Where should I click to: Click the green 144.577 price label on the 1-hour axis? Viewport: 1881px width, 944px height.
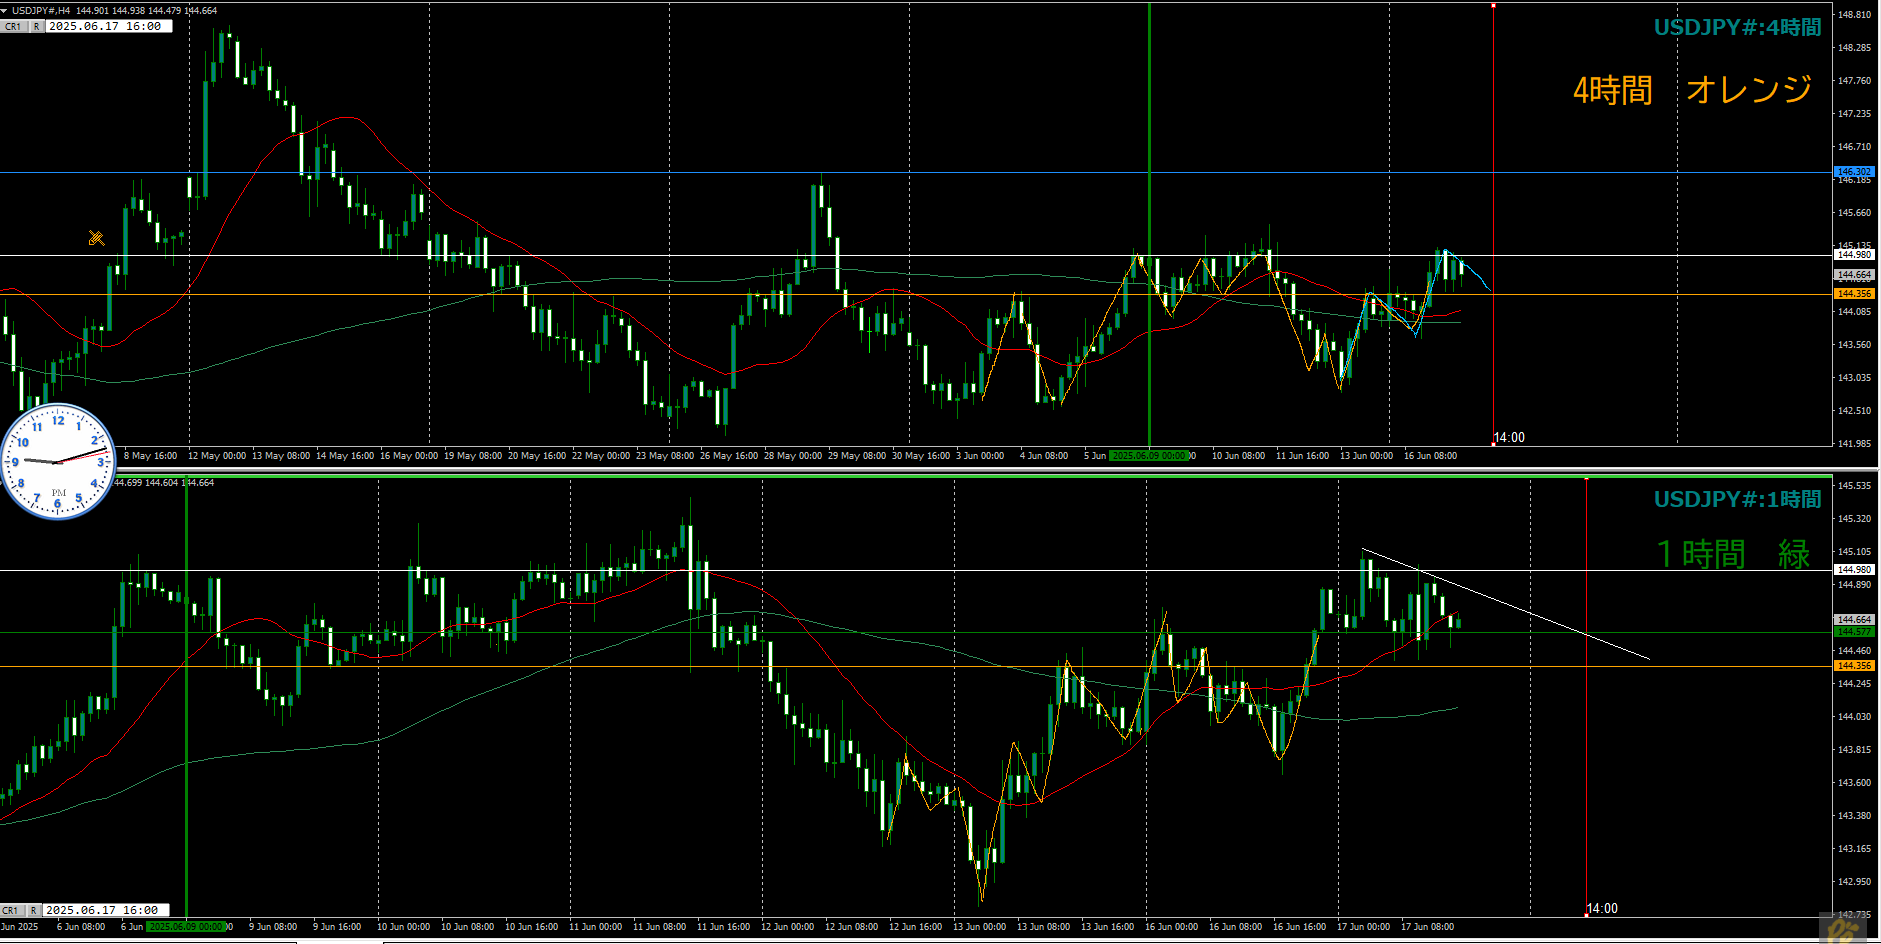[1854, 632]
